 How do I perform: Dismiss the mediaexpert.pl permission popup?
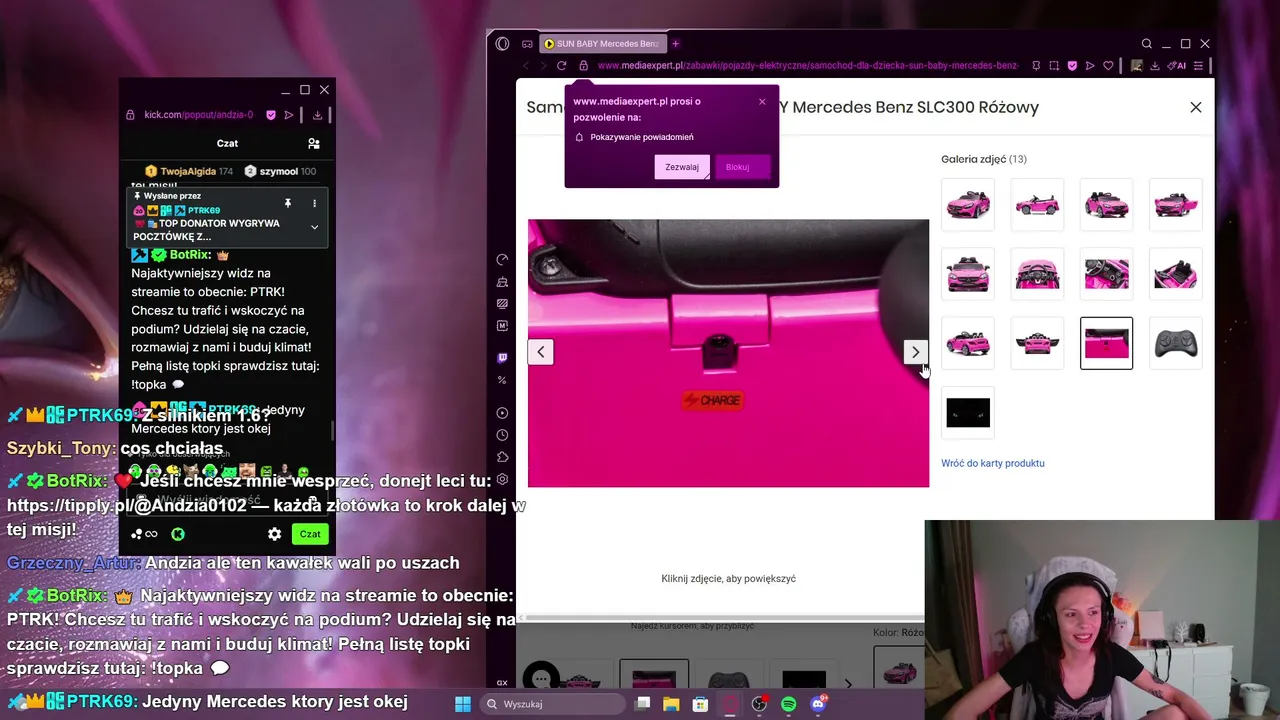click(762, 101)
